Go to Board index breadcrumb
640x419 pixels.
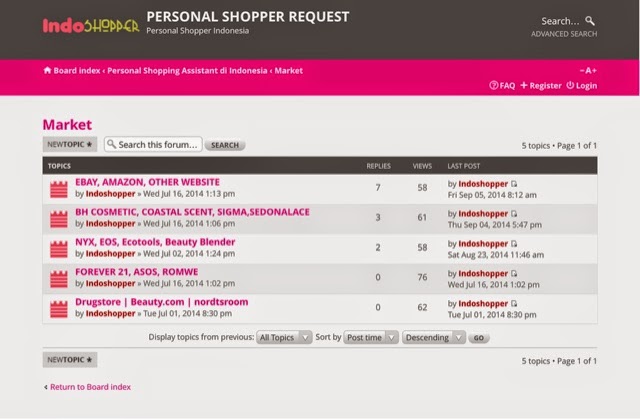tap(77, 71)
